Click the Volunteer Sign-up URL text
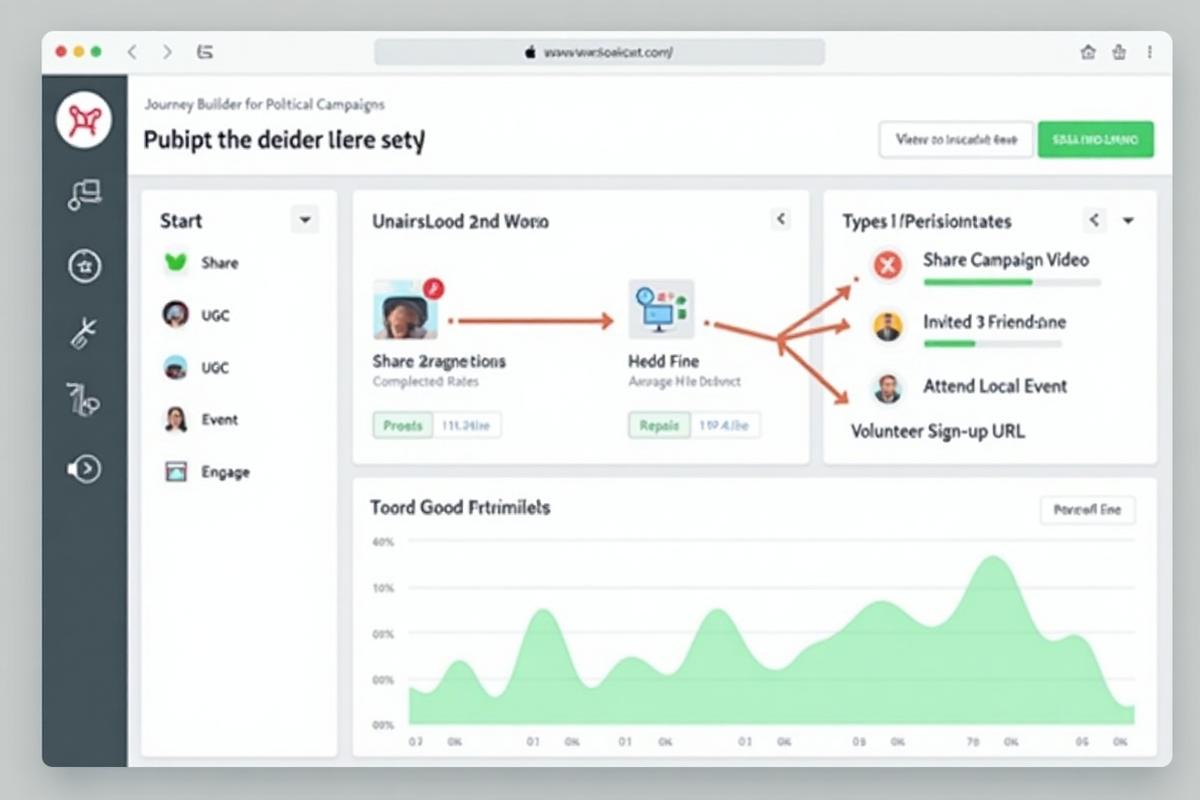The width and height of the screenshot is (1200, 800). click(x=937, y=432)
